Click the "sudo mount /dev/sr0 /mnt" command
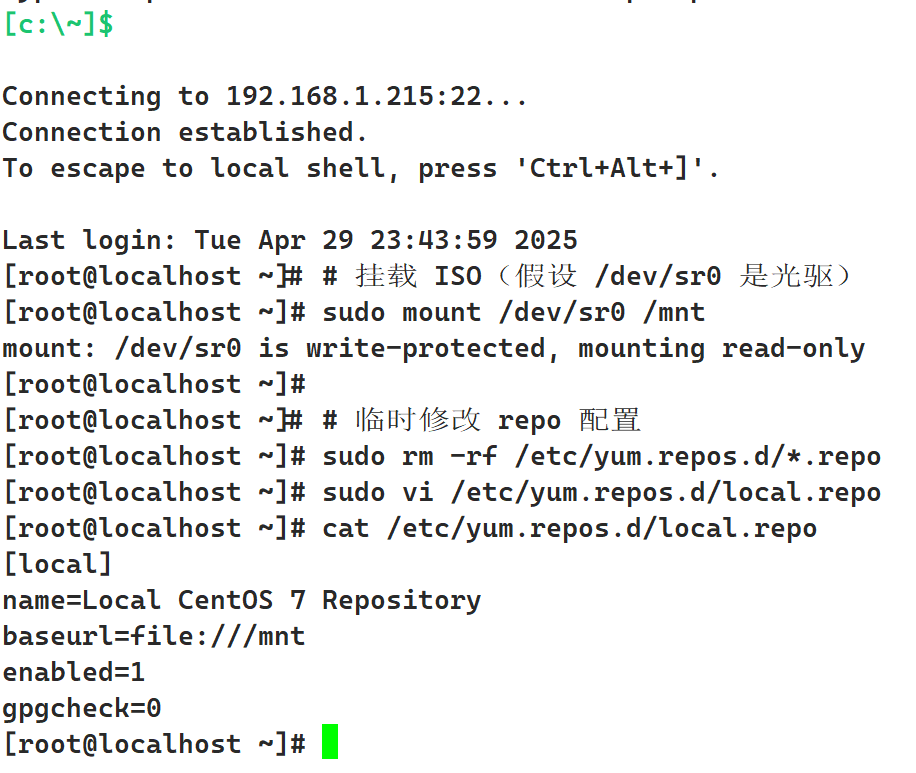 [513, 312]
